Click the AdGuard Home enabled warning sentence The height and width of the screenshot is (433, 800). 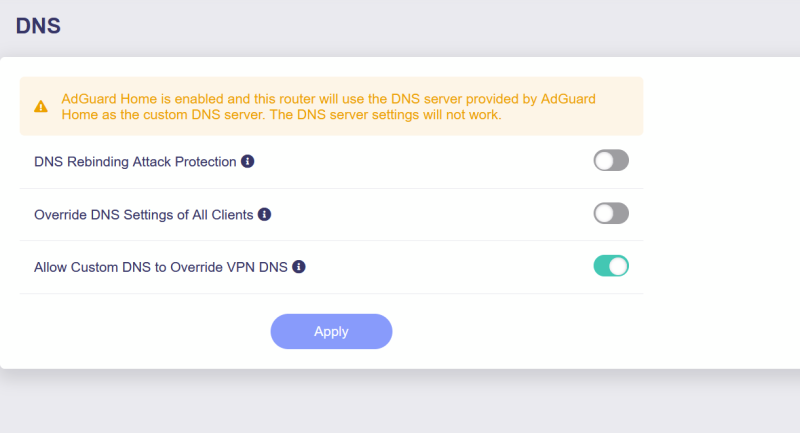(x=300, y=99)
